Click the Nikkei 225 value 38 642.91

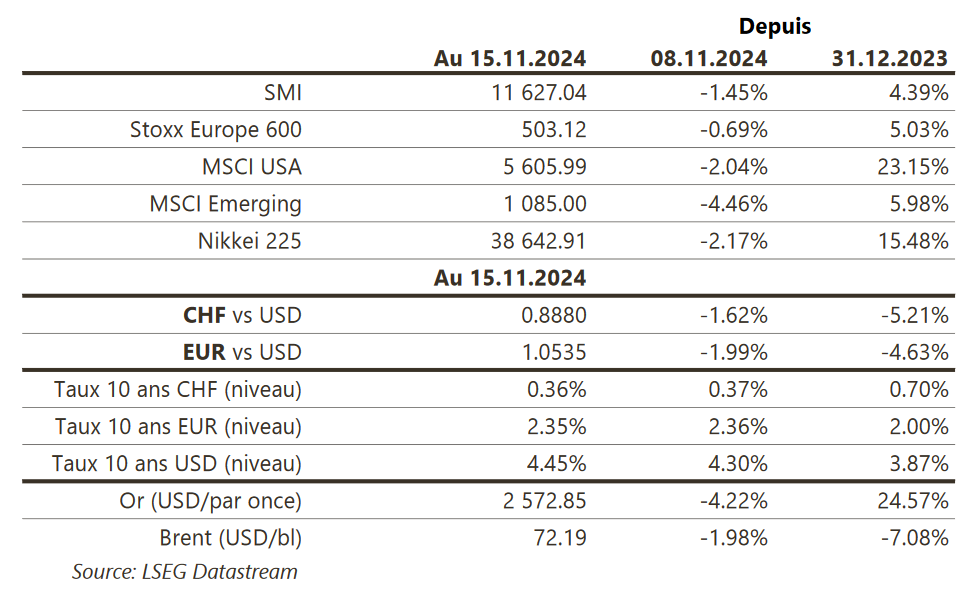pos(532,241)
